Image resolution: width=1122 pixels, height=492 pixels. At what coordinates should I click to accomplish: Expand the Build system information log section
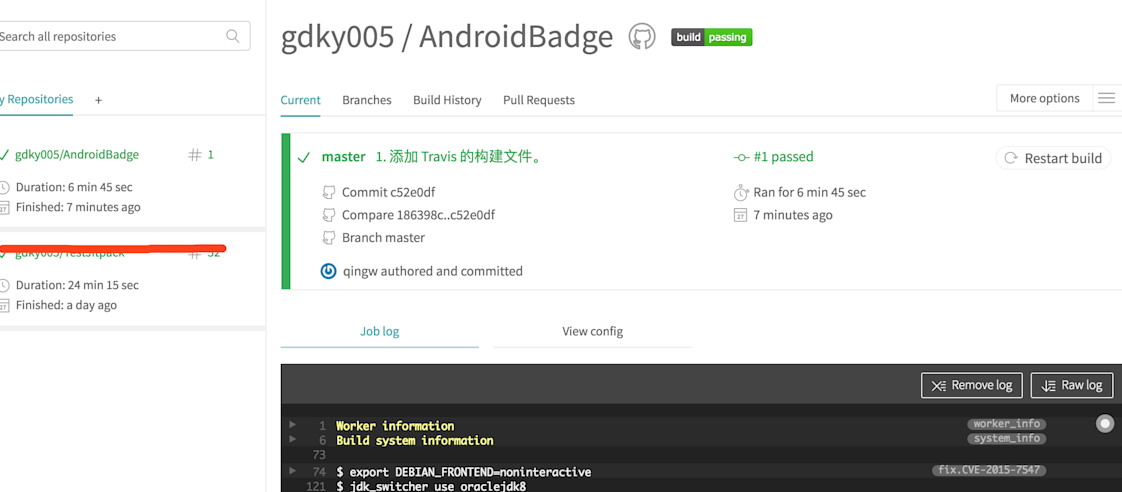click(x=292, y=440)
